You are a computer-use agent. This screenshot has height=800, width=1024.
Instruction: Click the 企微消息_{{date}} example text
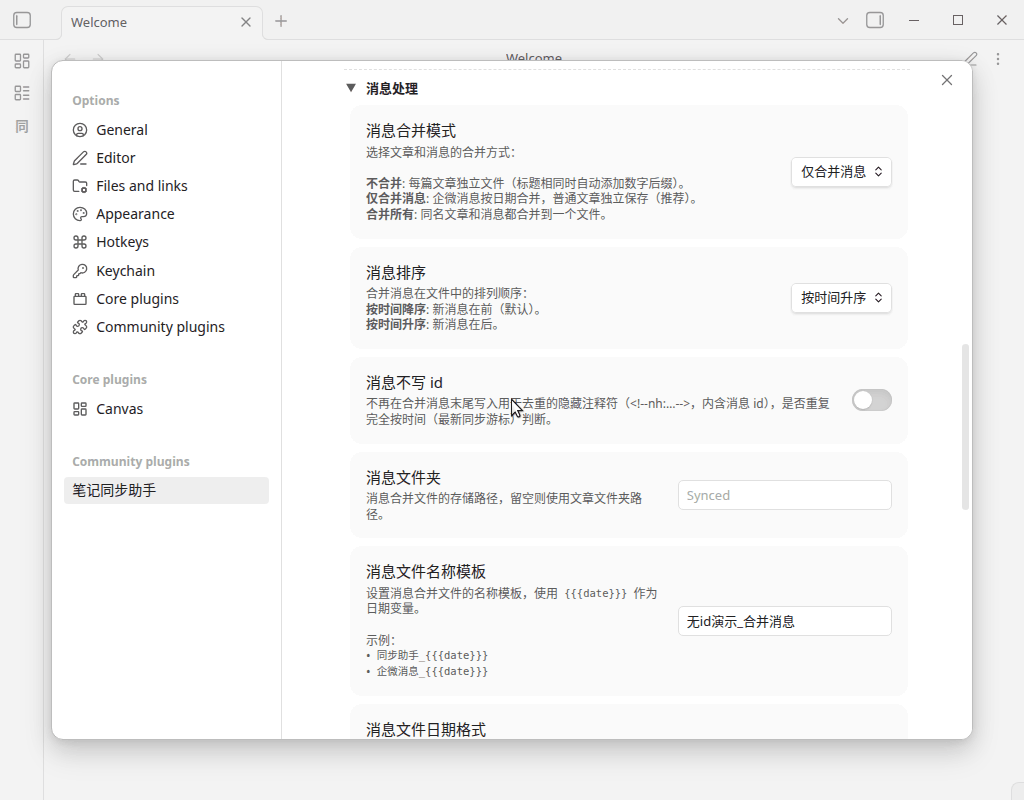coord(432,671)
